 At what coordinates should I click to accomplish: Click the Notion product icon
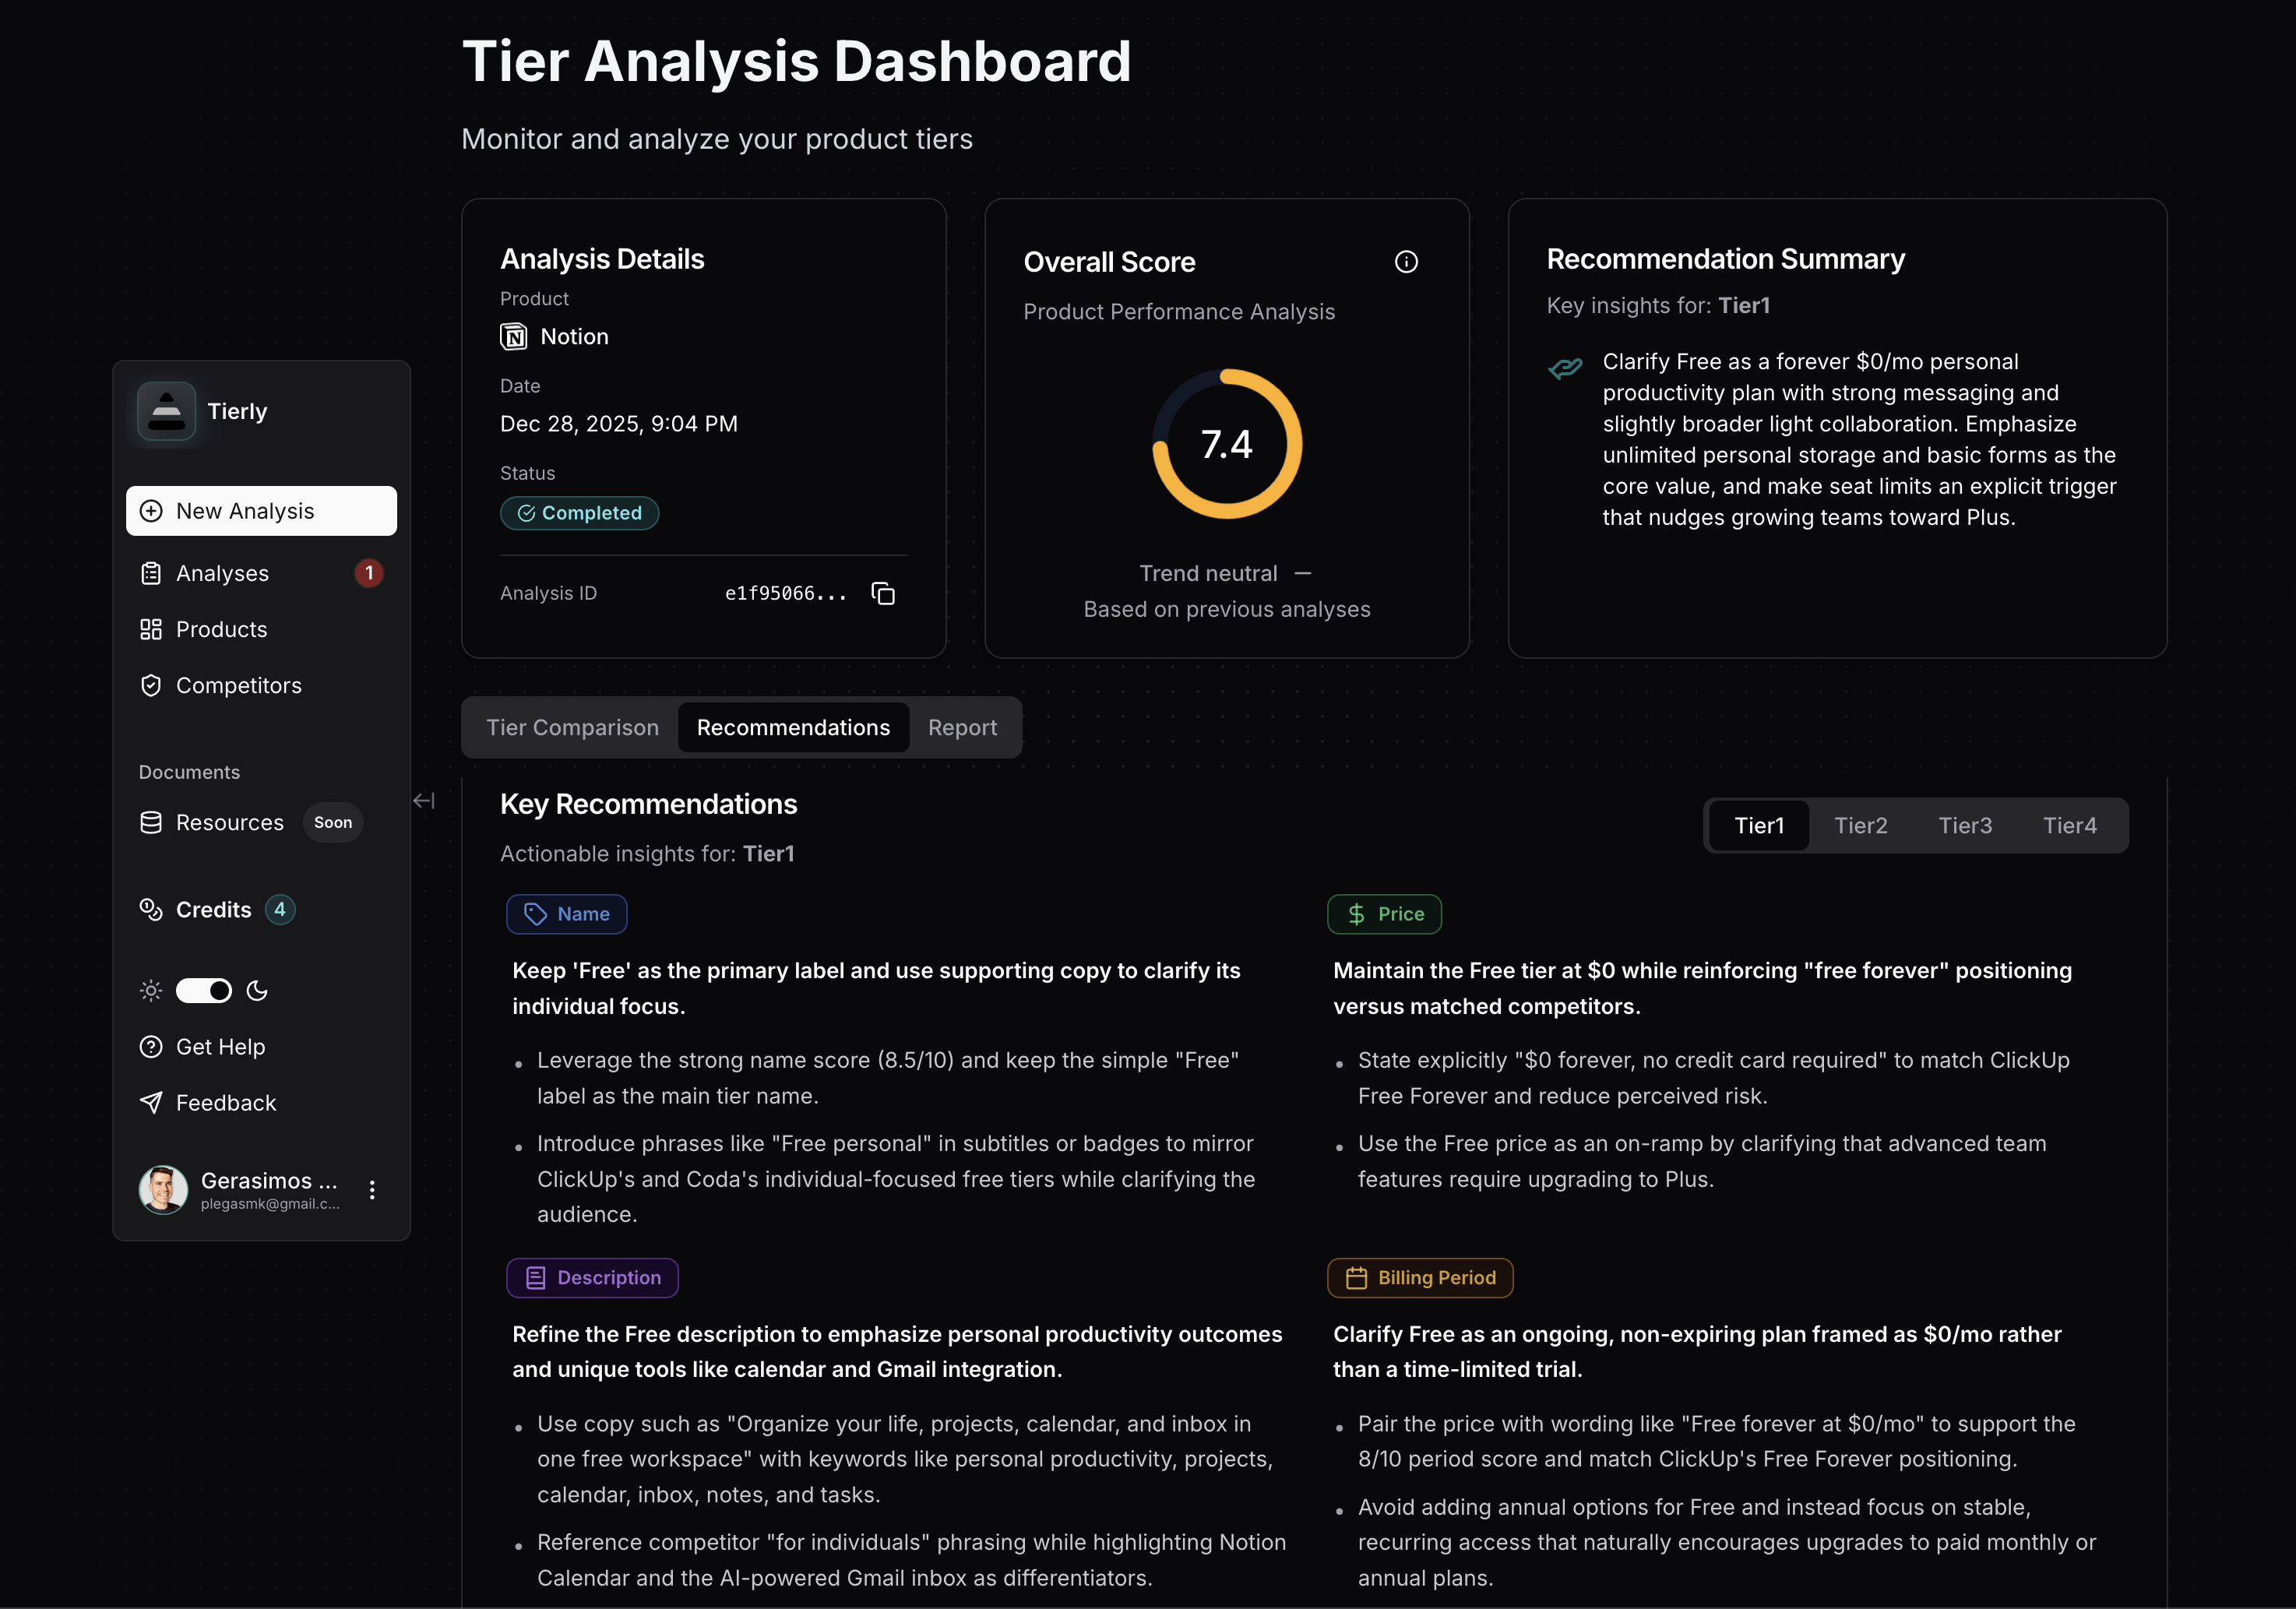513,336
